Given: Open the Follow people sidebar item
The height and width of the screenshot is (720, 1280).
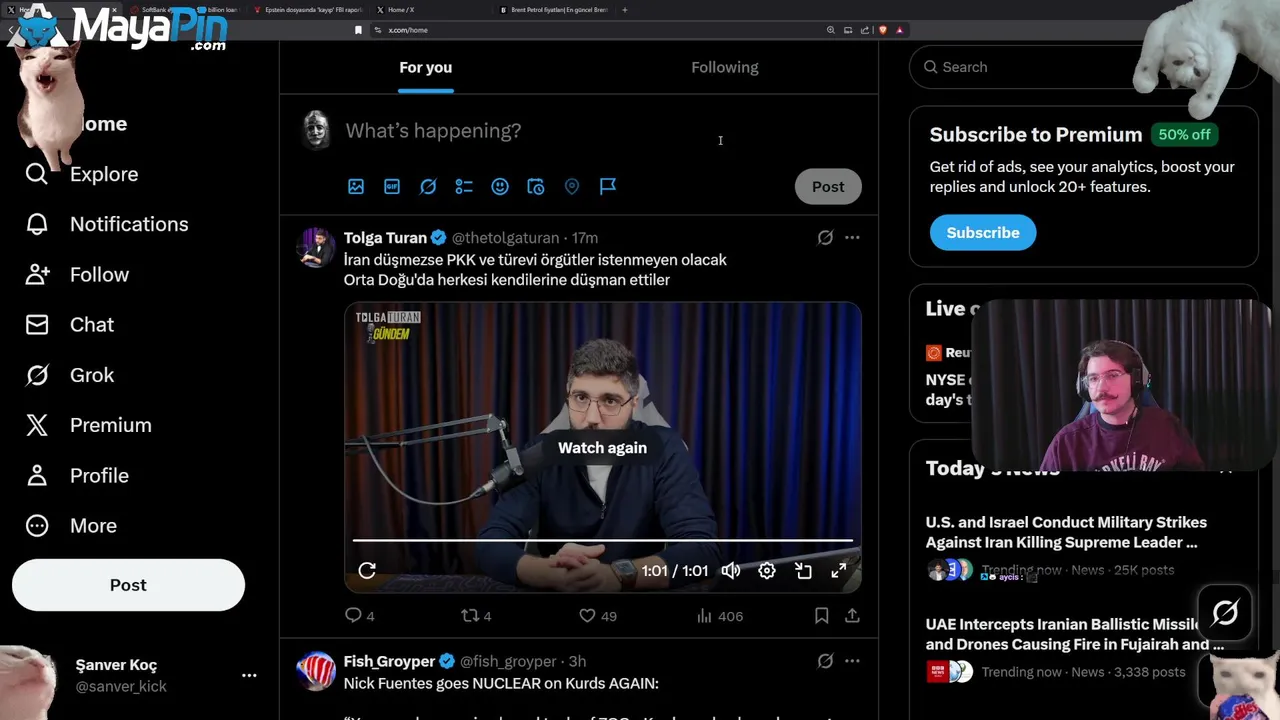Looking at the screenshot, I should pos(77,274).
